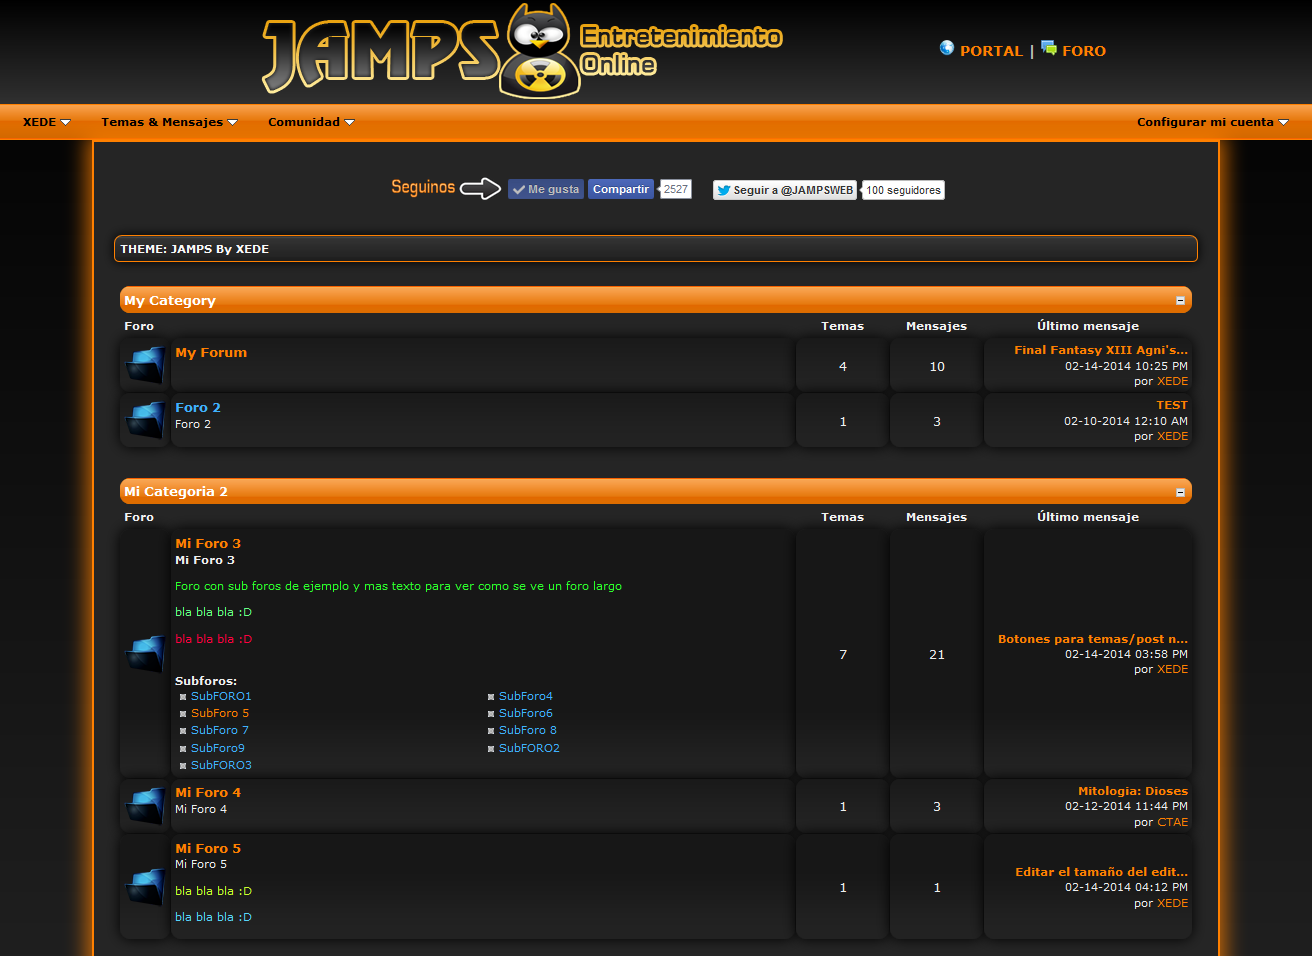Open the SubForo 8 subforum link
This screenshot has width=1312, height=956.
tap(527, 730)
